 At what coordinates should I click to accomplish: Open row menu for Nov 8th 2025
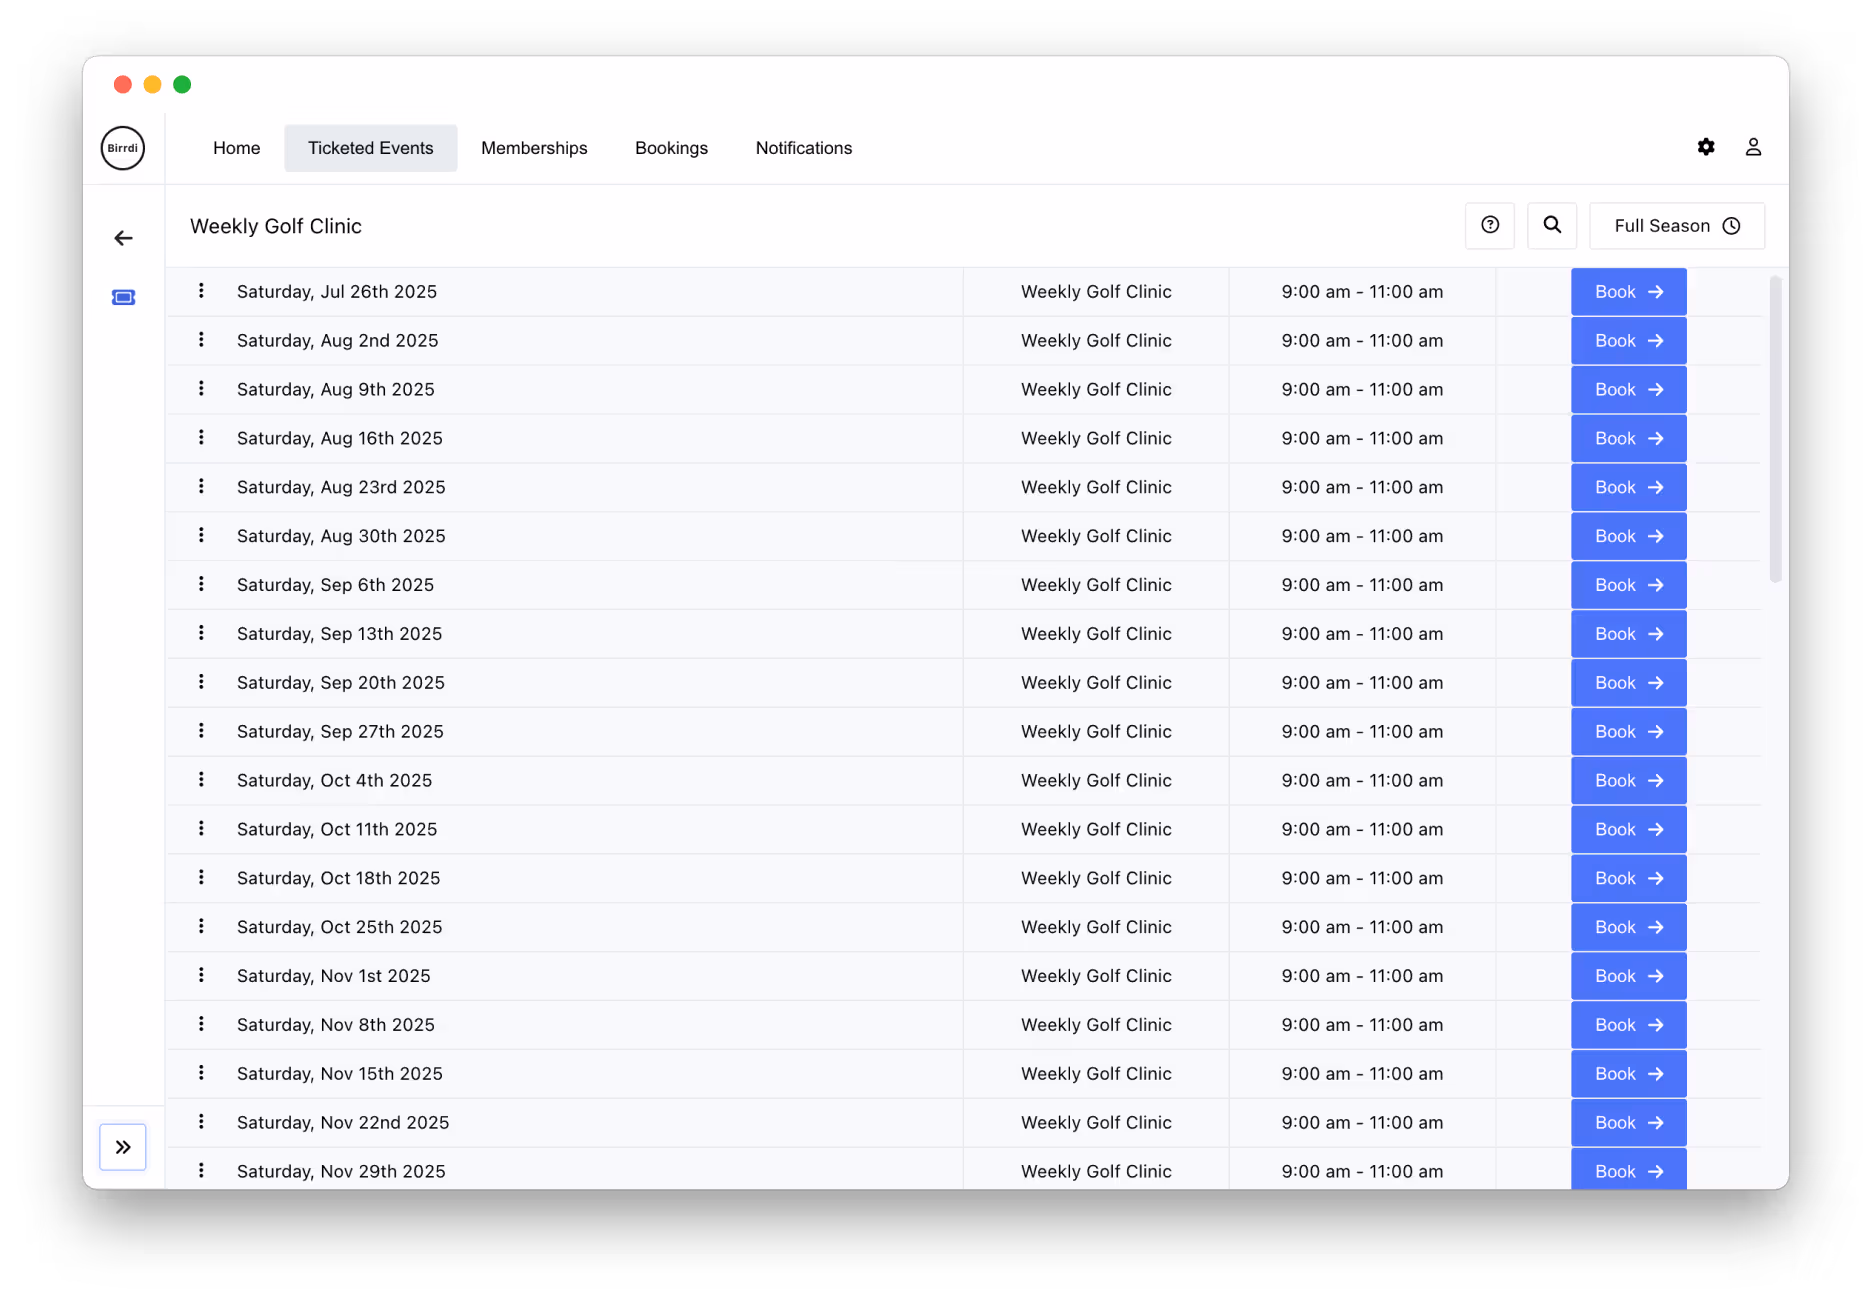[201, 1024]
